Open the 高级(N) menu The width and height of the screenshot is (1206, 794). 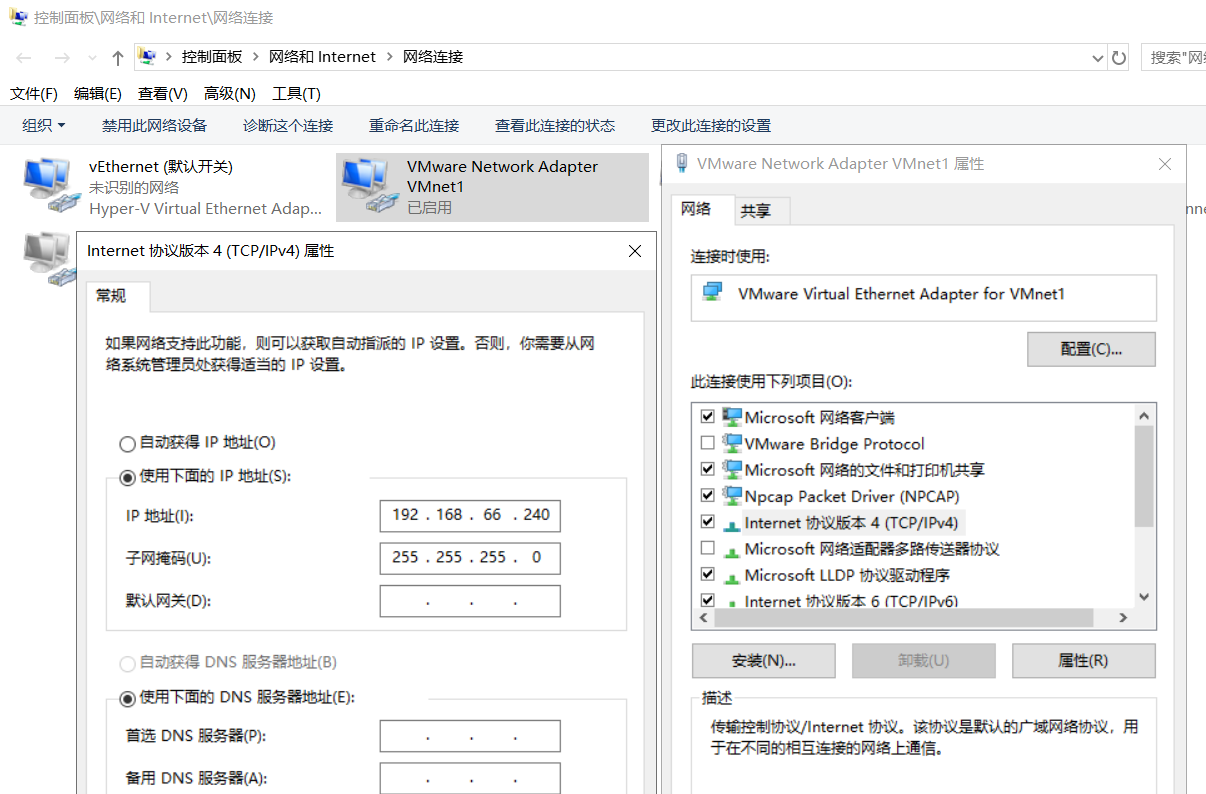tap(230, 94)
